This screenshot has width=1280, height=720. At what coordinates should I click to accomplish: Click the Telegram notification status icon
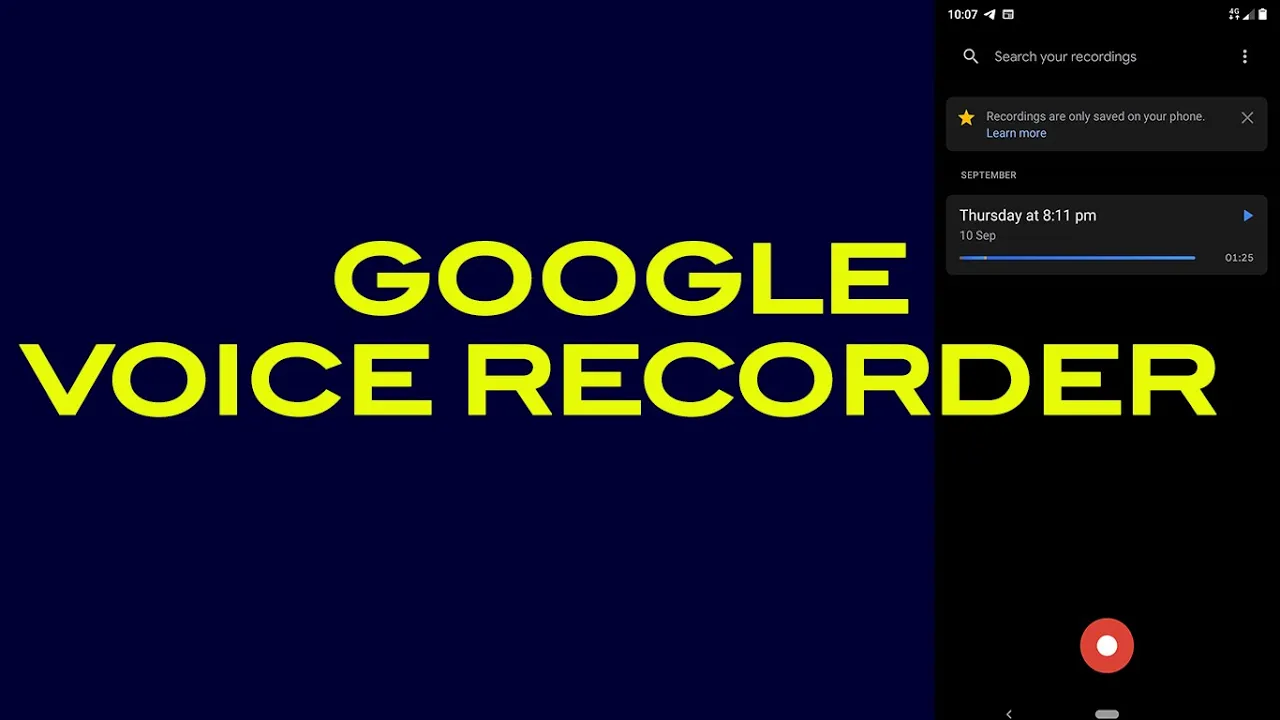990,15
